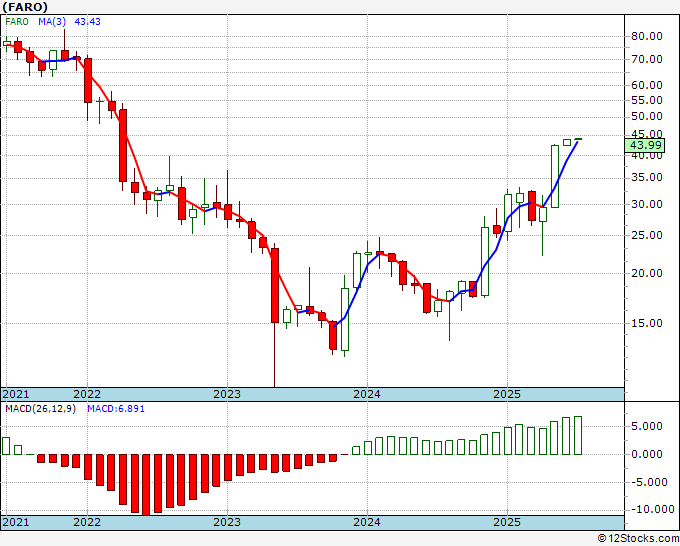The width and height of the screenshot is (680, 546).
Task: Click the 80.00 price axis label
Action: pos(647,36)
